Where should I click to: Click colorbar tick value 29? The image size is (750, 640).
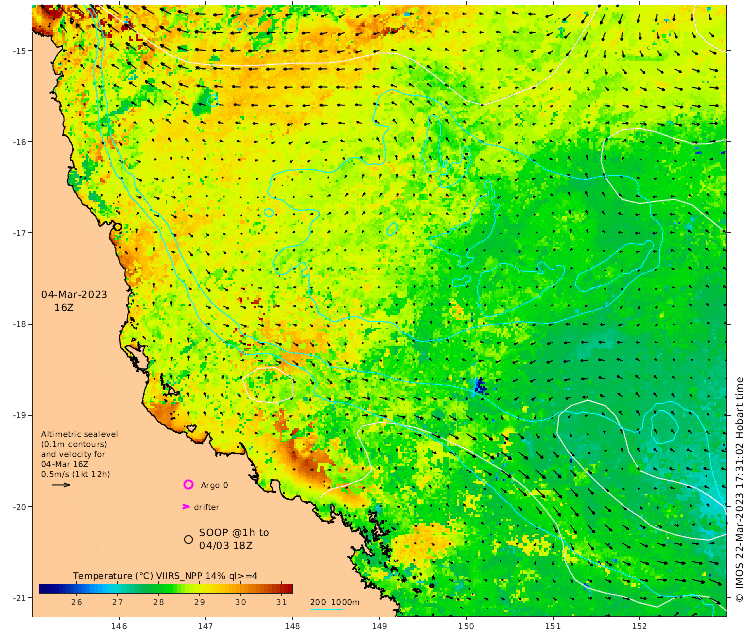(x=199, y=602)
